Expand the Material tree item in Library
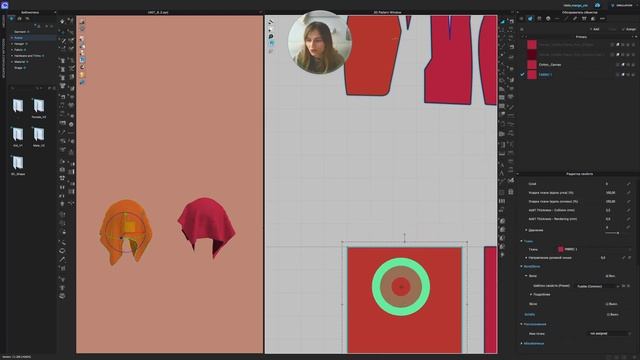The height and width of the screenshot is (360, 640). [12, 62]
